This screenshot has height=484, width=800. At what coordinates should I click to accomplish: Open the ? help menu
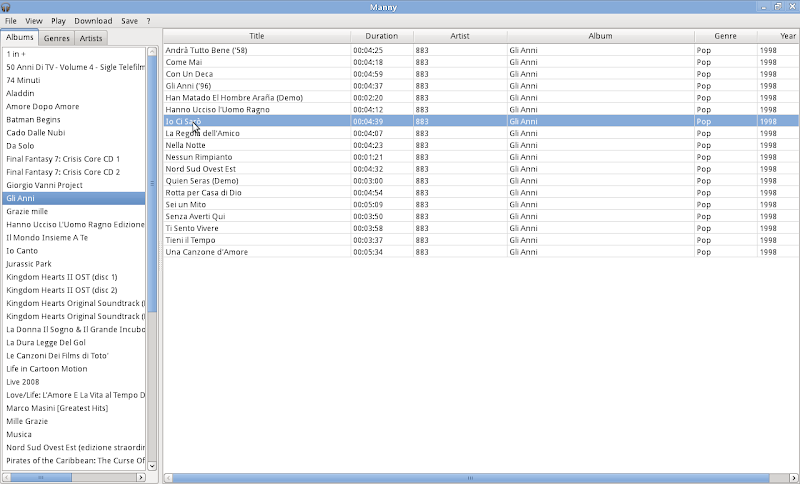148,21
